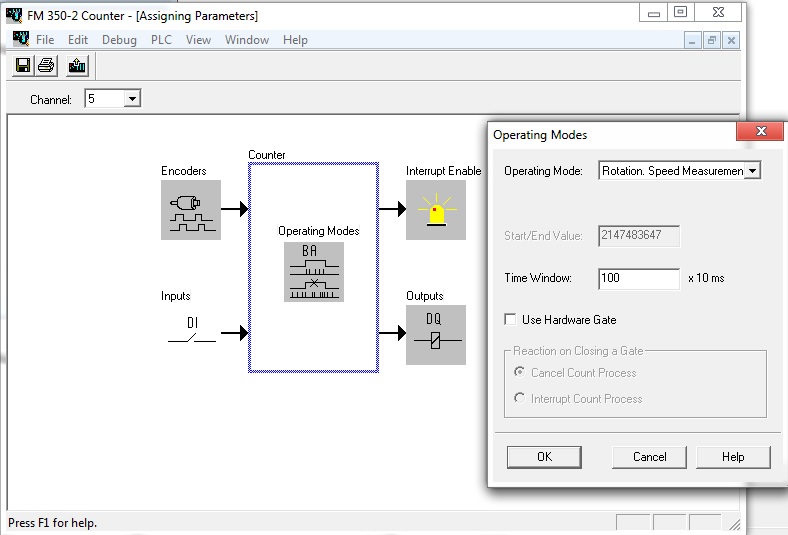Click the 'Reaction on Closing a Gate' label
Image resolution: width=788 pixels, height=535 pixels.
[x=578, y=351]
